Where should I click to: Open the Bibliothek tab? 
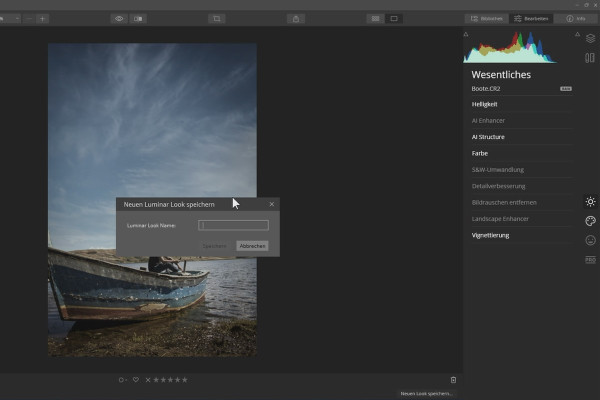pos(486,19)
